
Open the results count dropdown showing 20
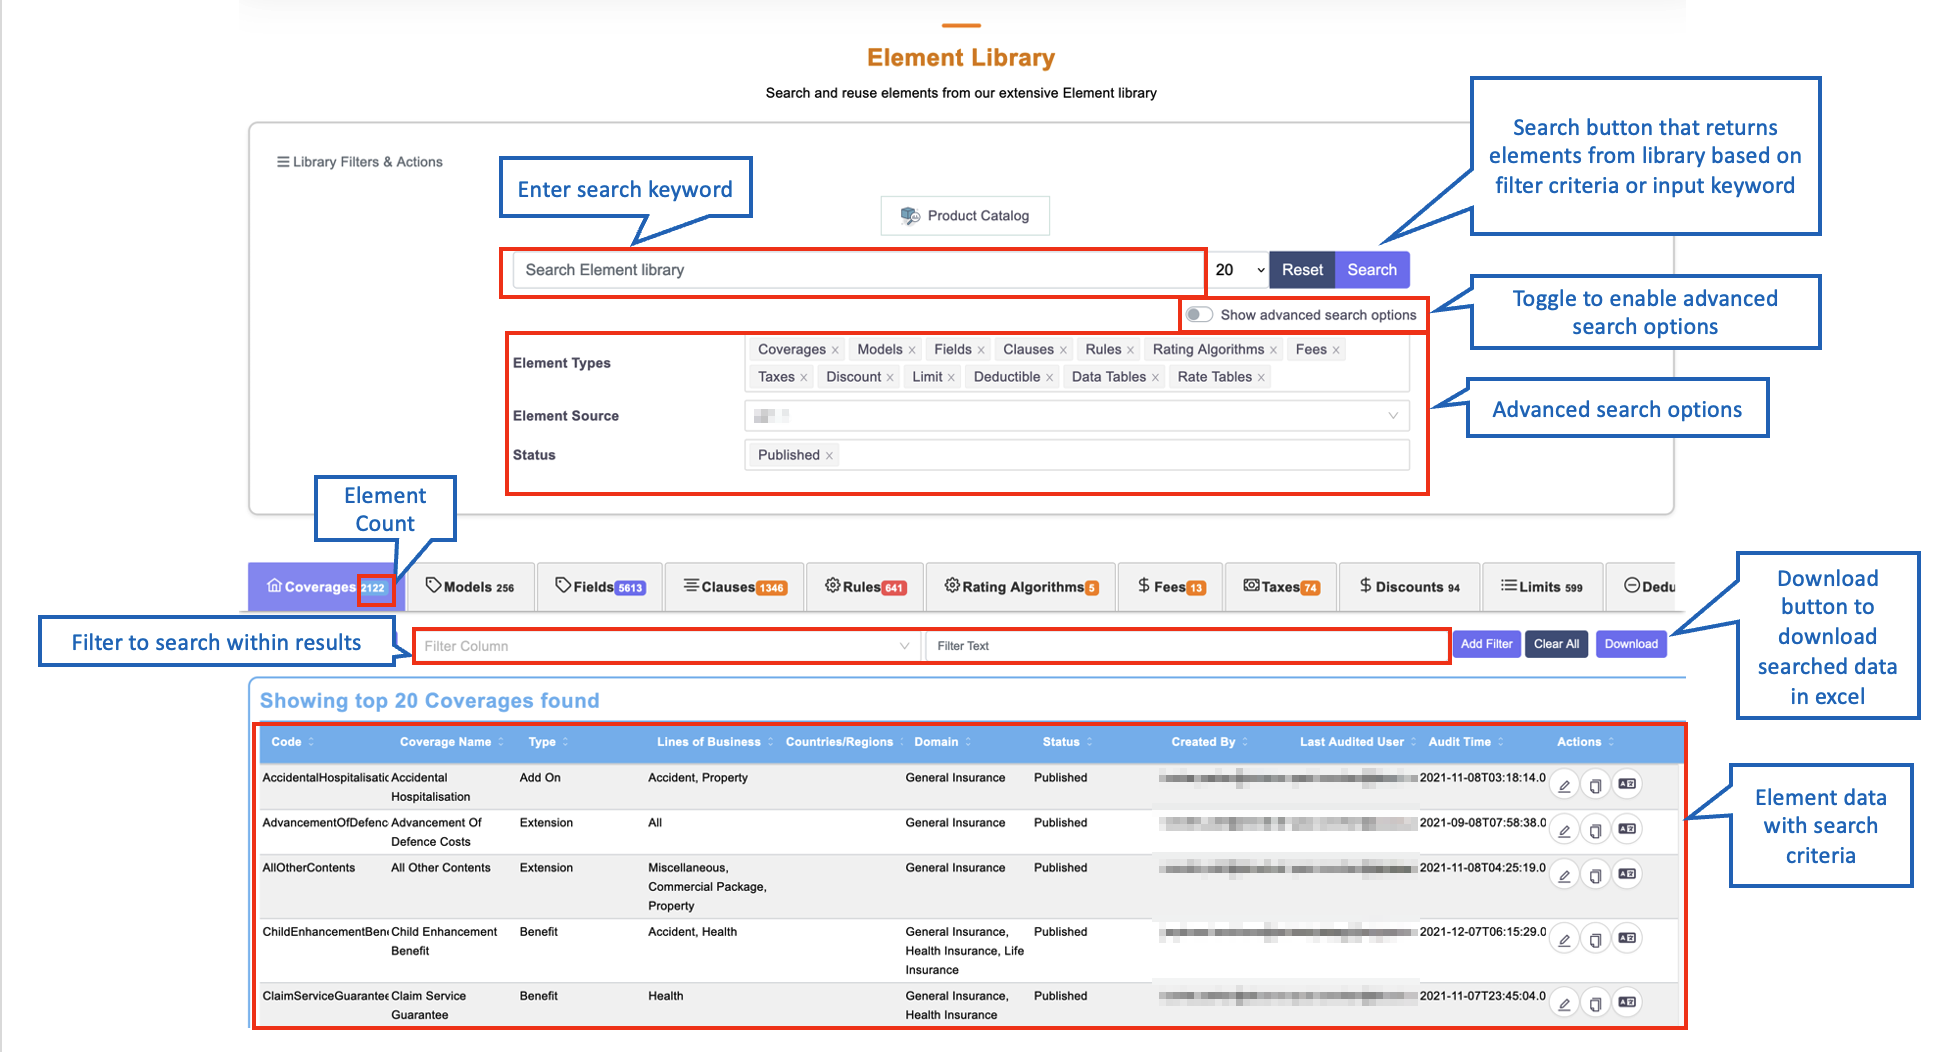pos(1238,270)
